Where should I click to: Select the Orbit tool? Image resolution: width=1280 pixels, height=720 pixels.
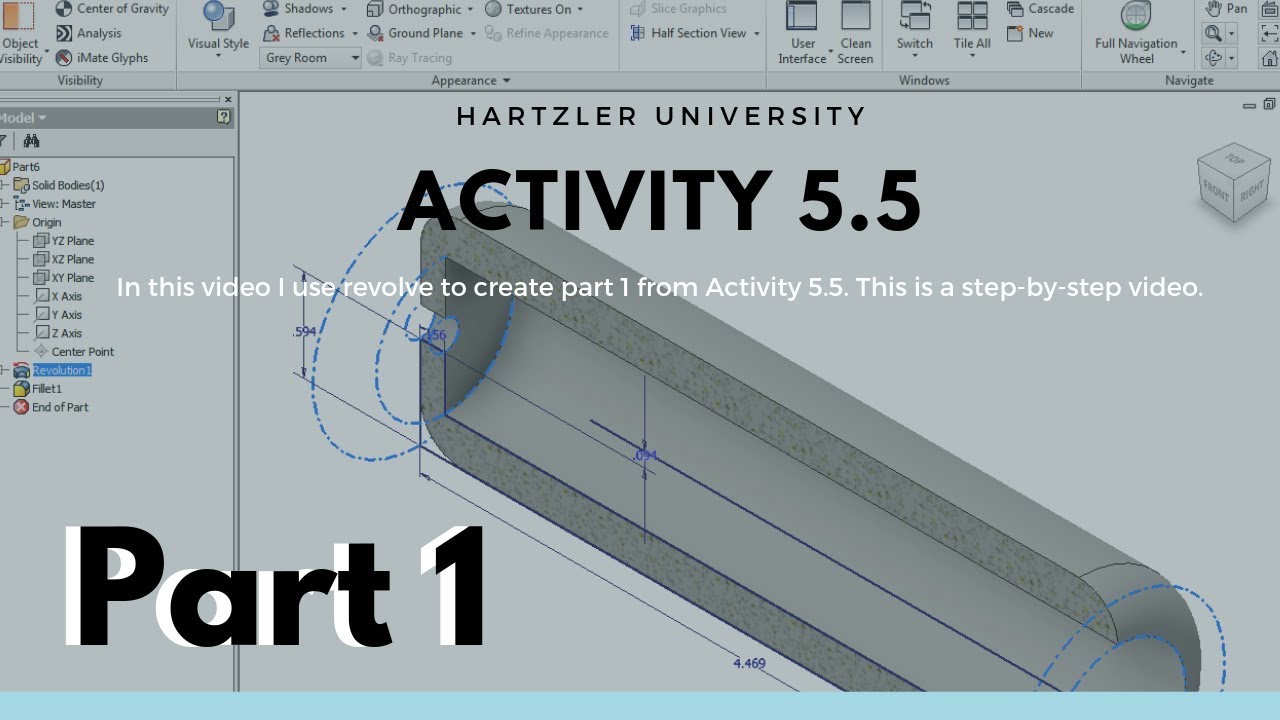(x=1213, y=58)
